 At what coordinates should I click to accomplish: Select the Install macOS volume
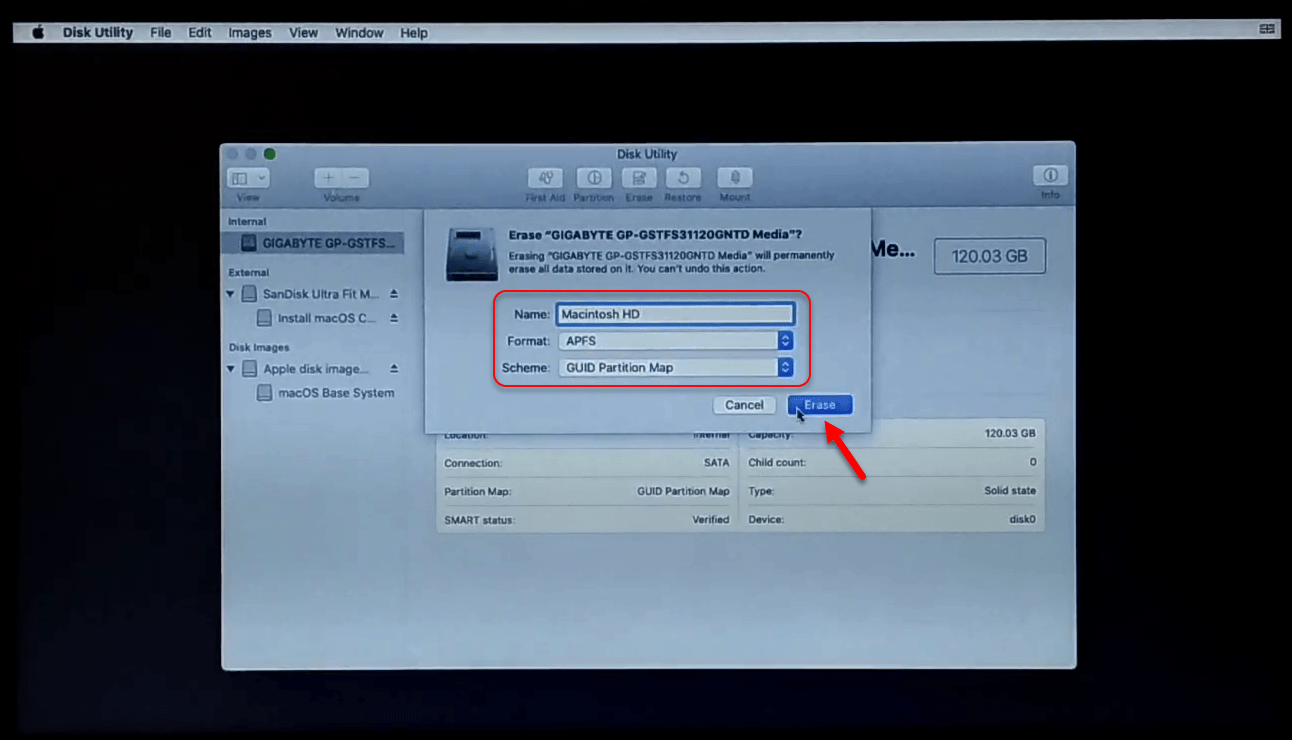coord(314,318)
